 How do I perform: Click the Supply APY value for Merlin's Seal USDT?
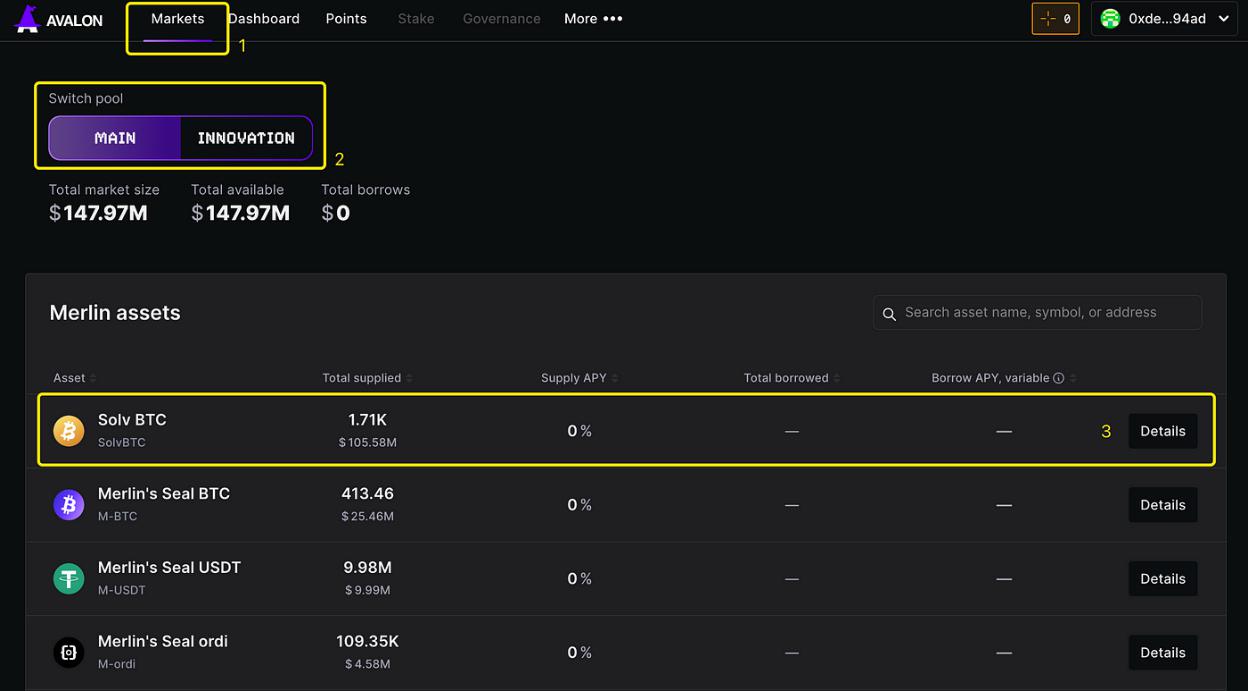(x=580, y=579)
